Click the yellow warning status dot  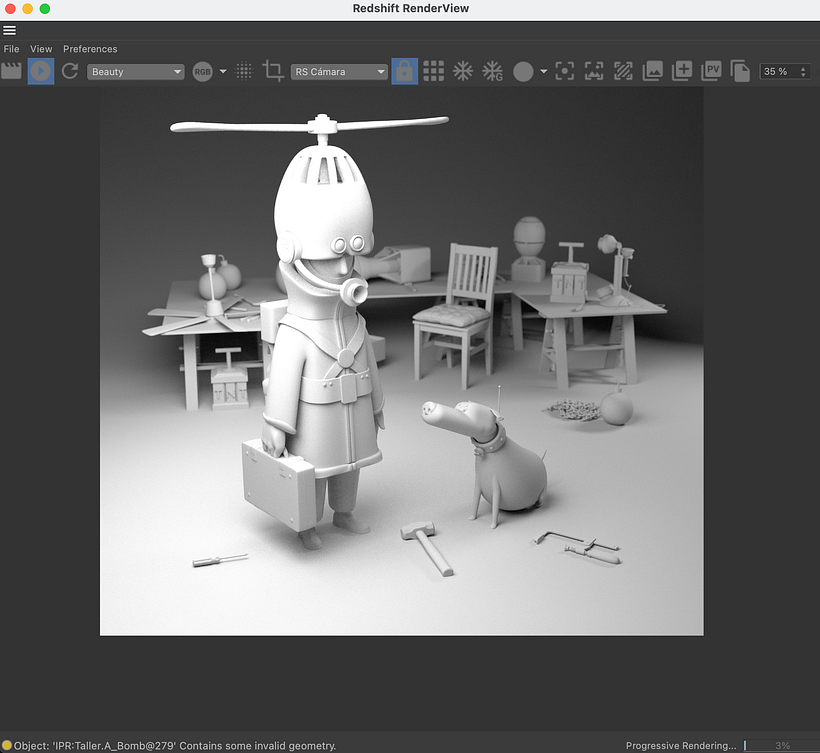coord(7,745)
